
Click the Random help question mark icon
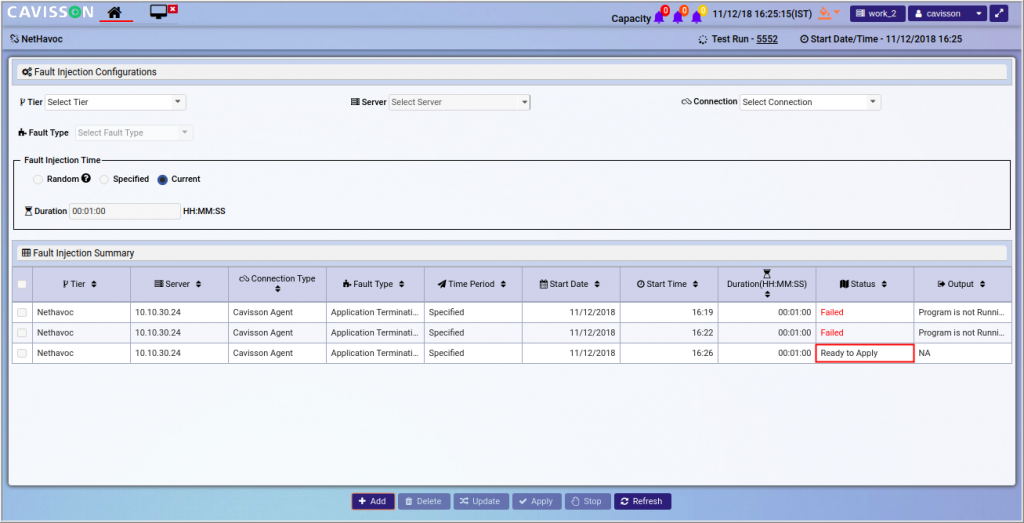tap(86, 178)
